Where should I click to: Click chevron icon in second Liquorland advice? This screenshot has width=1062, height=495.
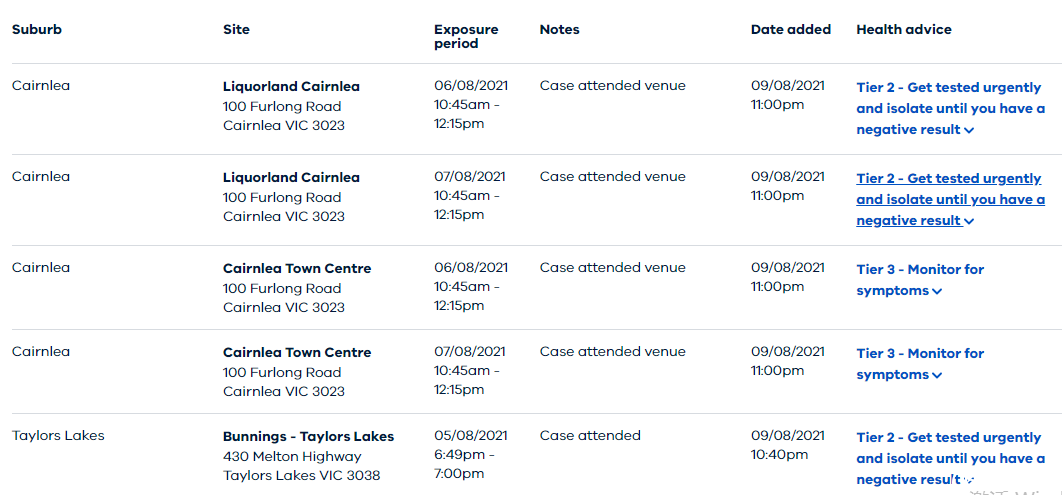pos(969,221)
